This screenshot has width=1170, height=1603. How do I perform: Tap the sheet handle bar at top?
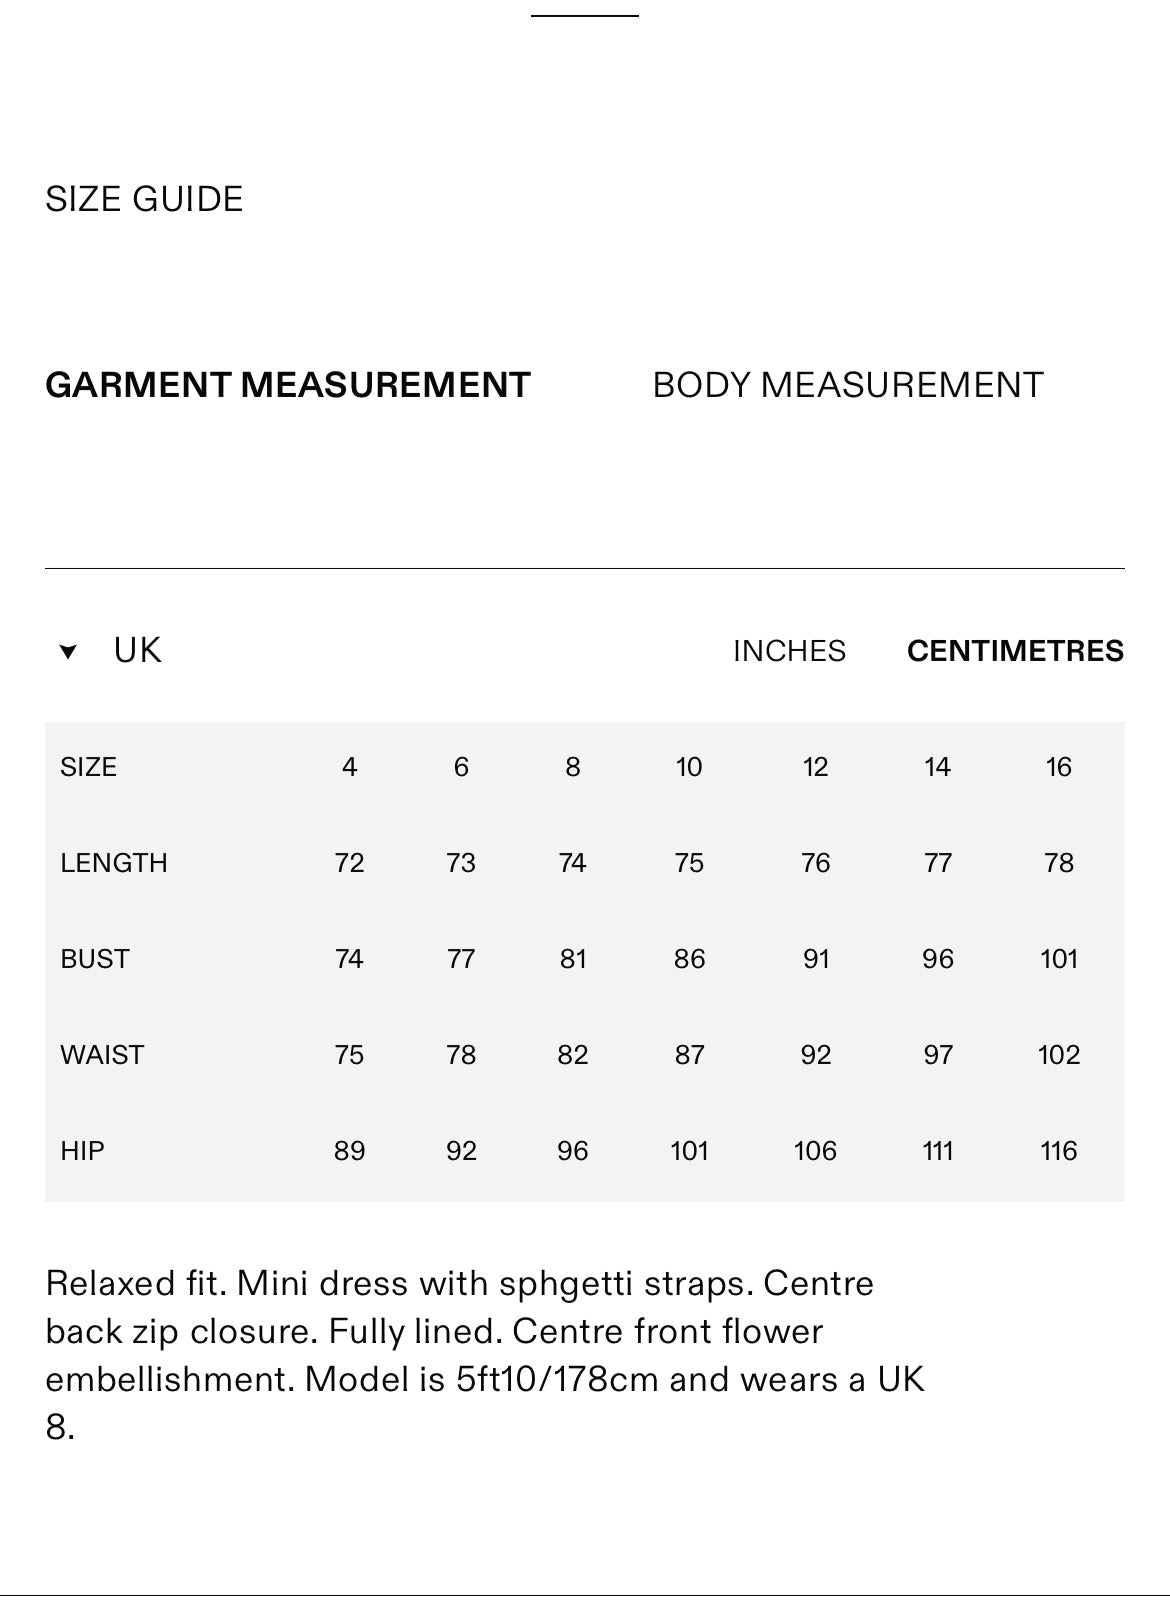(584, 16)
